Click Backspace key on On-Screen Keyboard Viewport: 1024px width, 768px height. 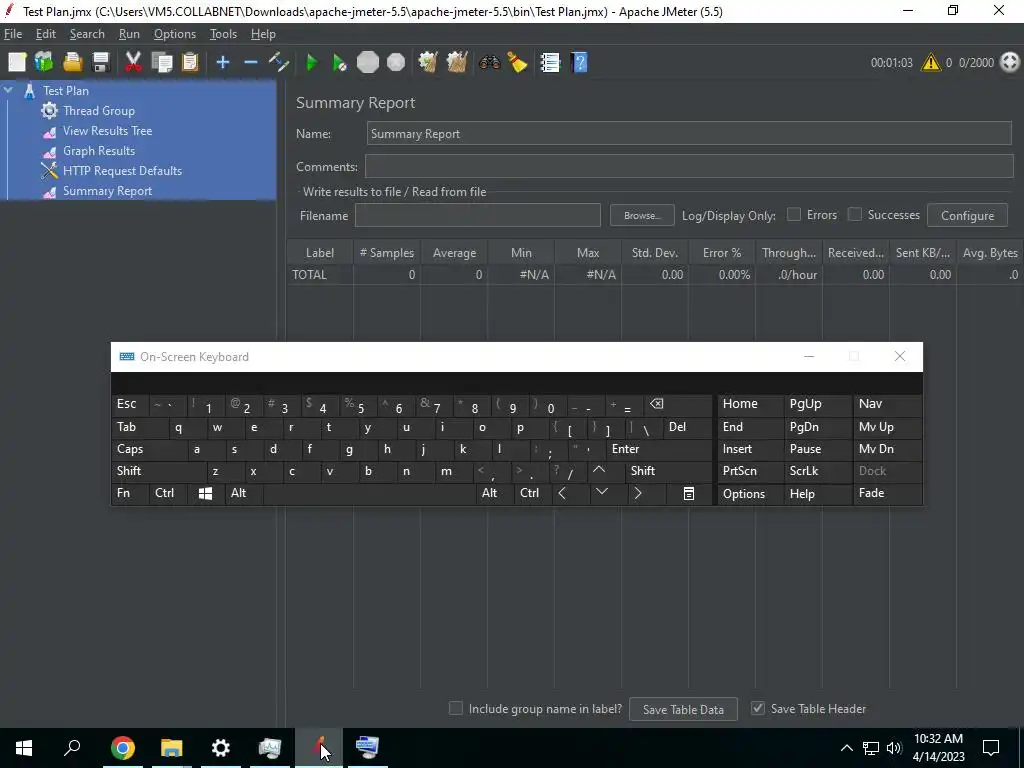[x=677, y=405]
